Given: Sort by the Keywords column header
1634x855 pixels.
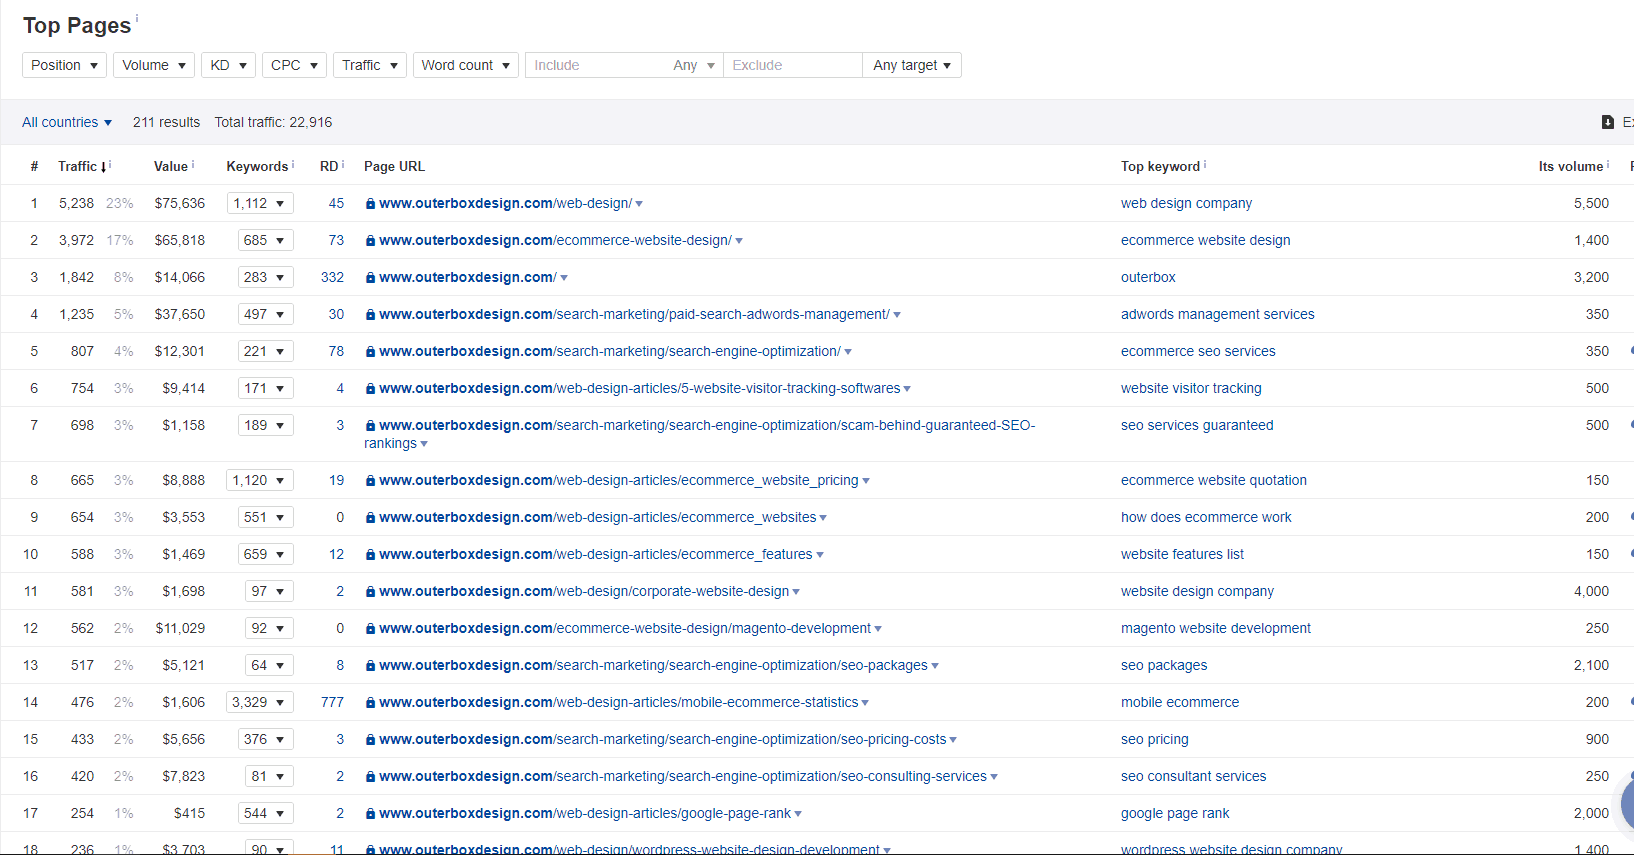Looking at the screenshot, I should click(257, 166).
